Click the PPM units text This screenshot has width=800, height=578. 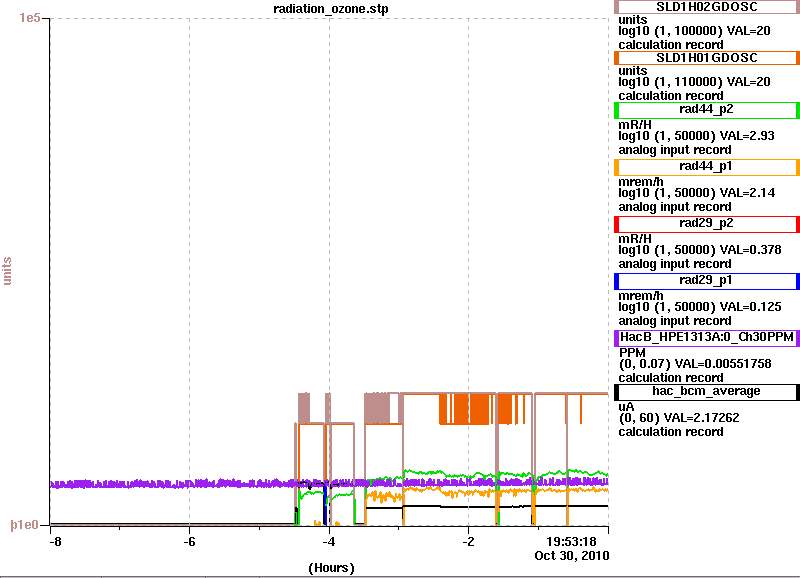[632, 353]
